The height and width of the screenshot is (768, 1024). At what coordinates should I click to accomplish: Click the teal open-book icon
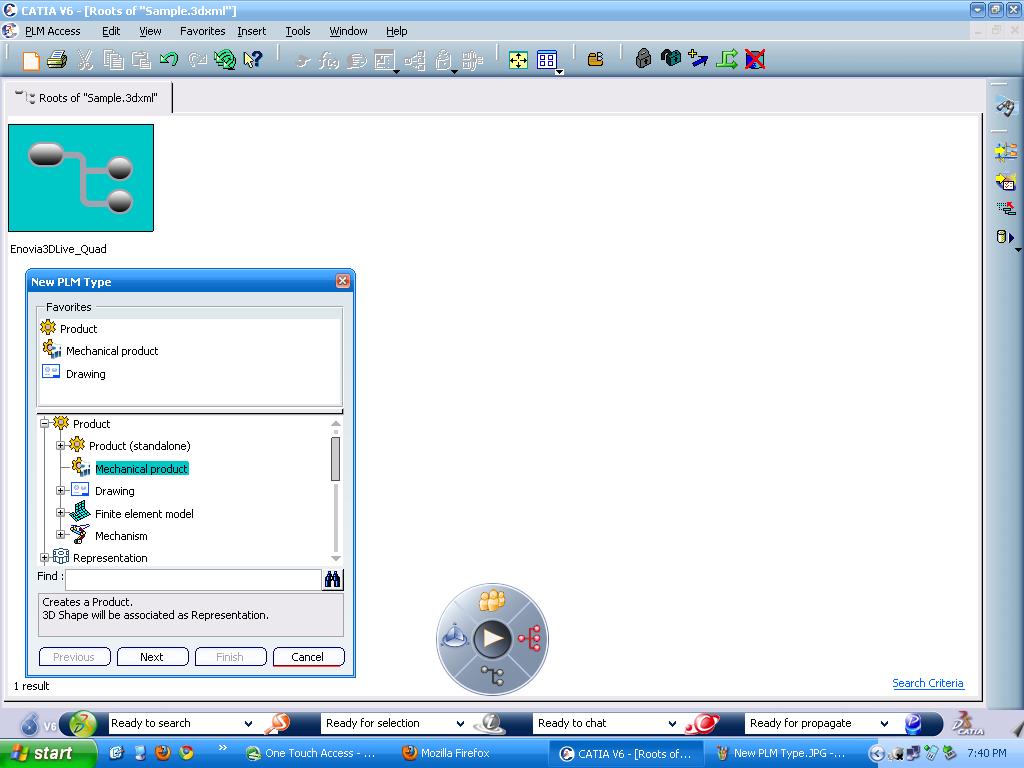671,59
